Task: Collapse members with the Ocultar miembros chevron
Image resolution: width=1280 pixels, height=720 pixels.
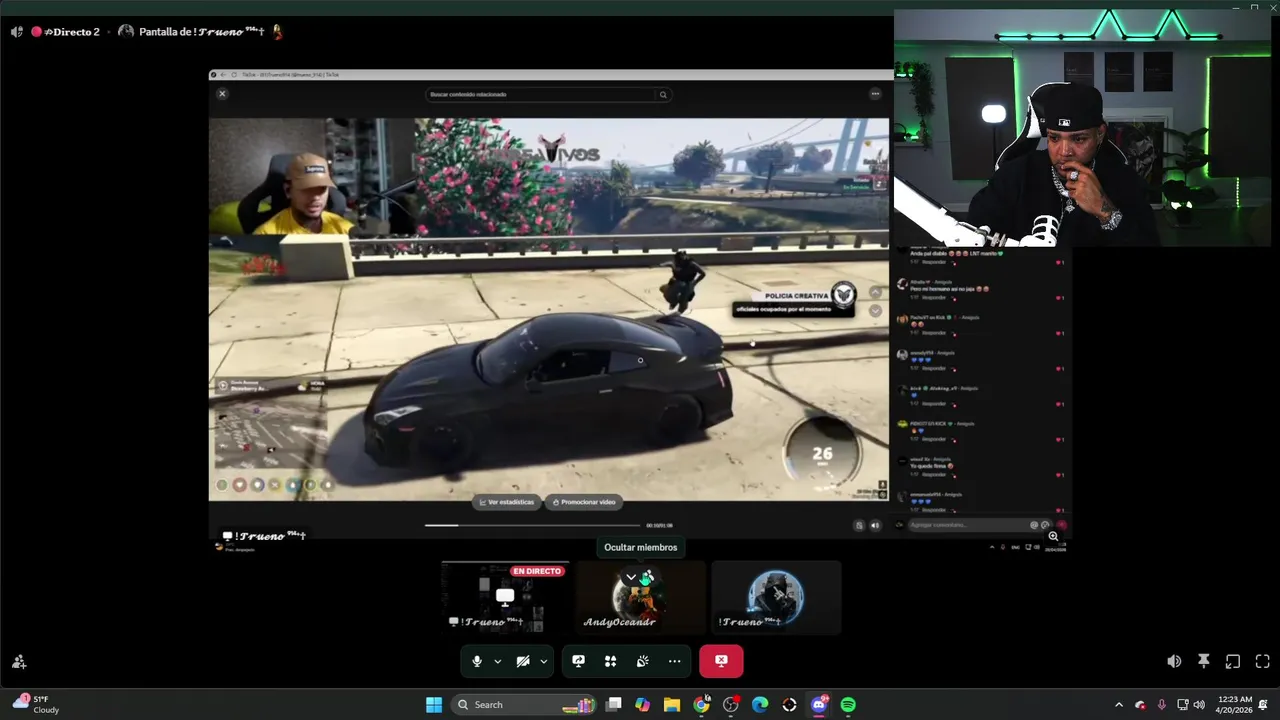Action: click(631, 577)
